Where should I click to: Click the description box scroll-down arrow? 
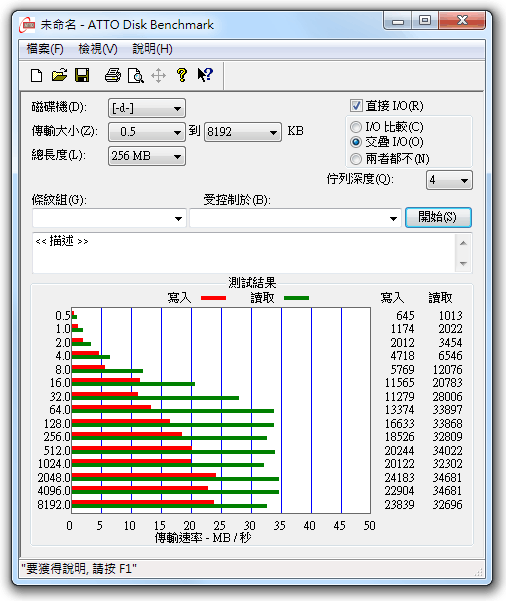463,263
